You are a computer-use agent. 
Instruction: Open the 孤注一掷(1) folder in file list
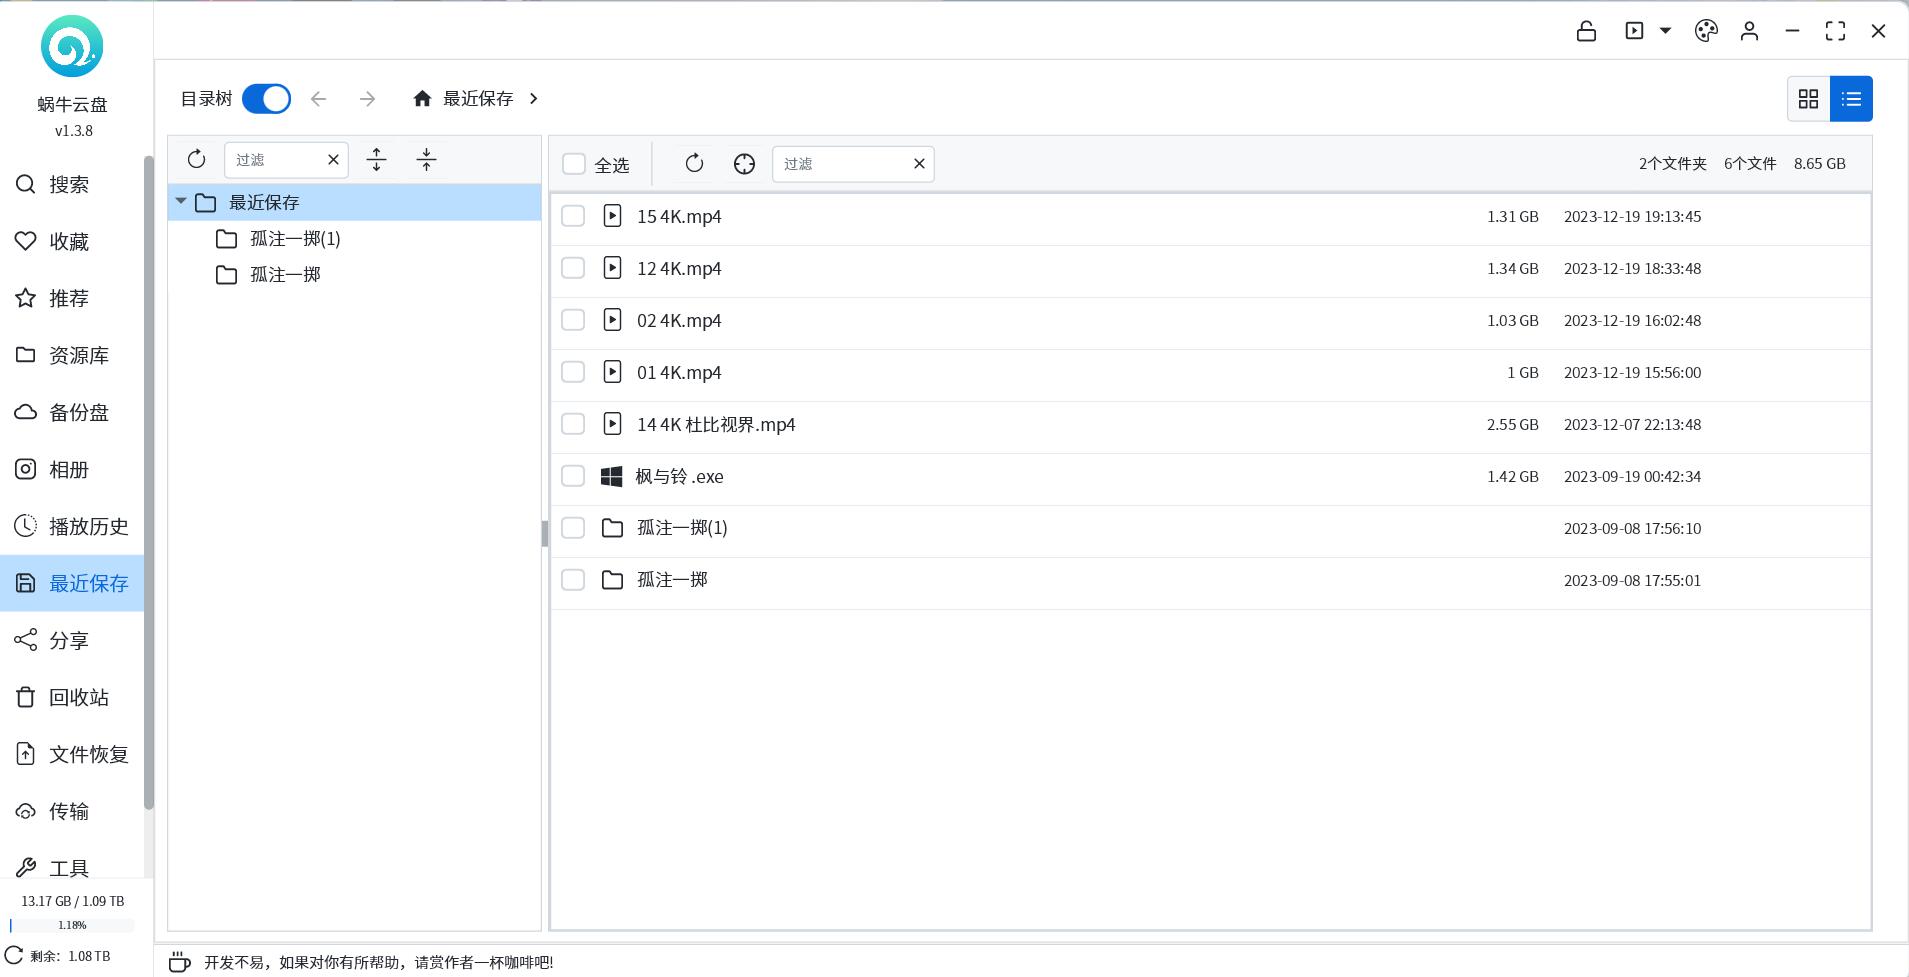(x=682, y=528)
